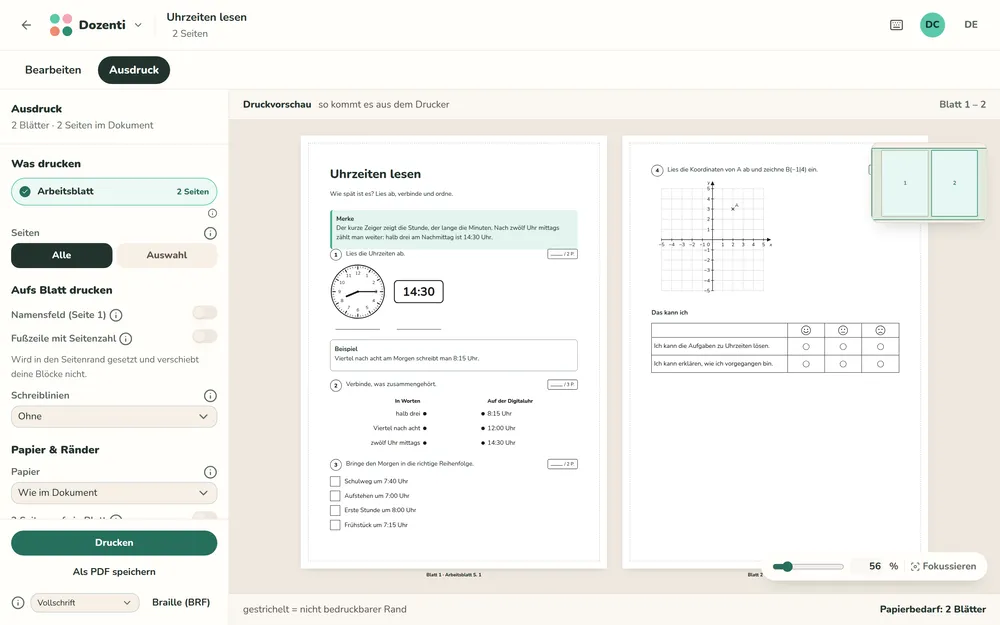Switch language via DE button

pos(971,25)
